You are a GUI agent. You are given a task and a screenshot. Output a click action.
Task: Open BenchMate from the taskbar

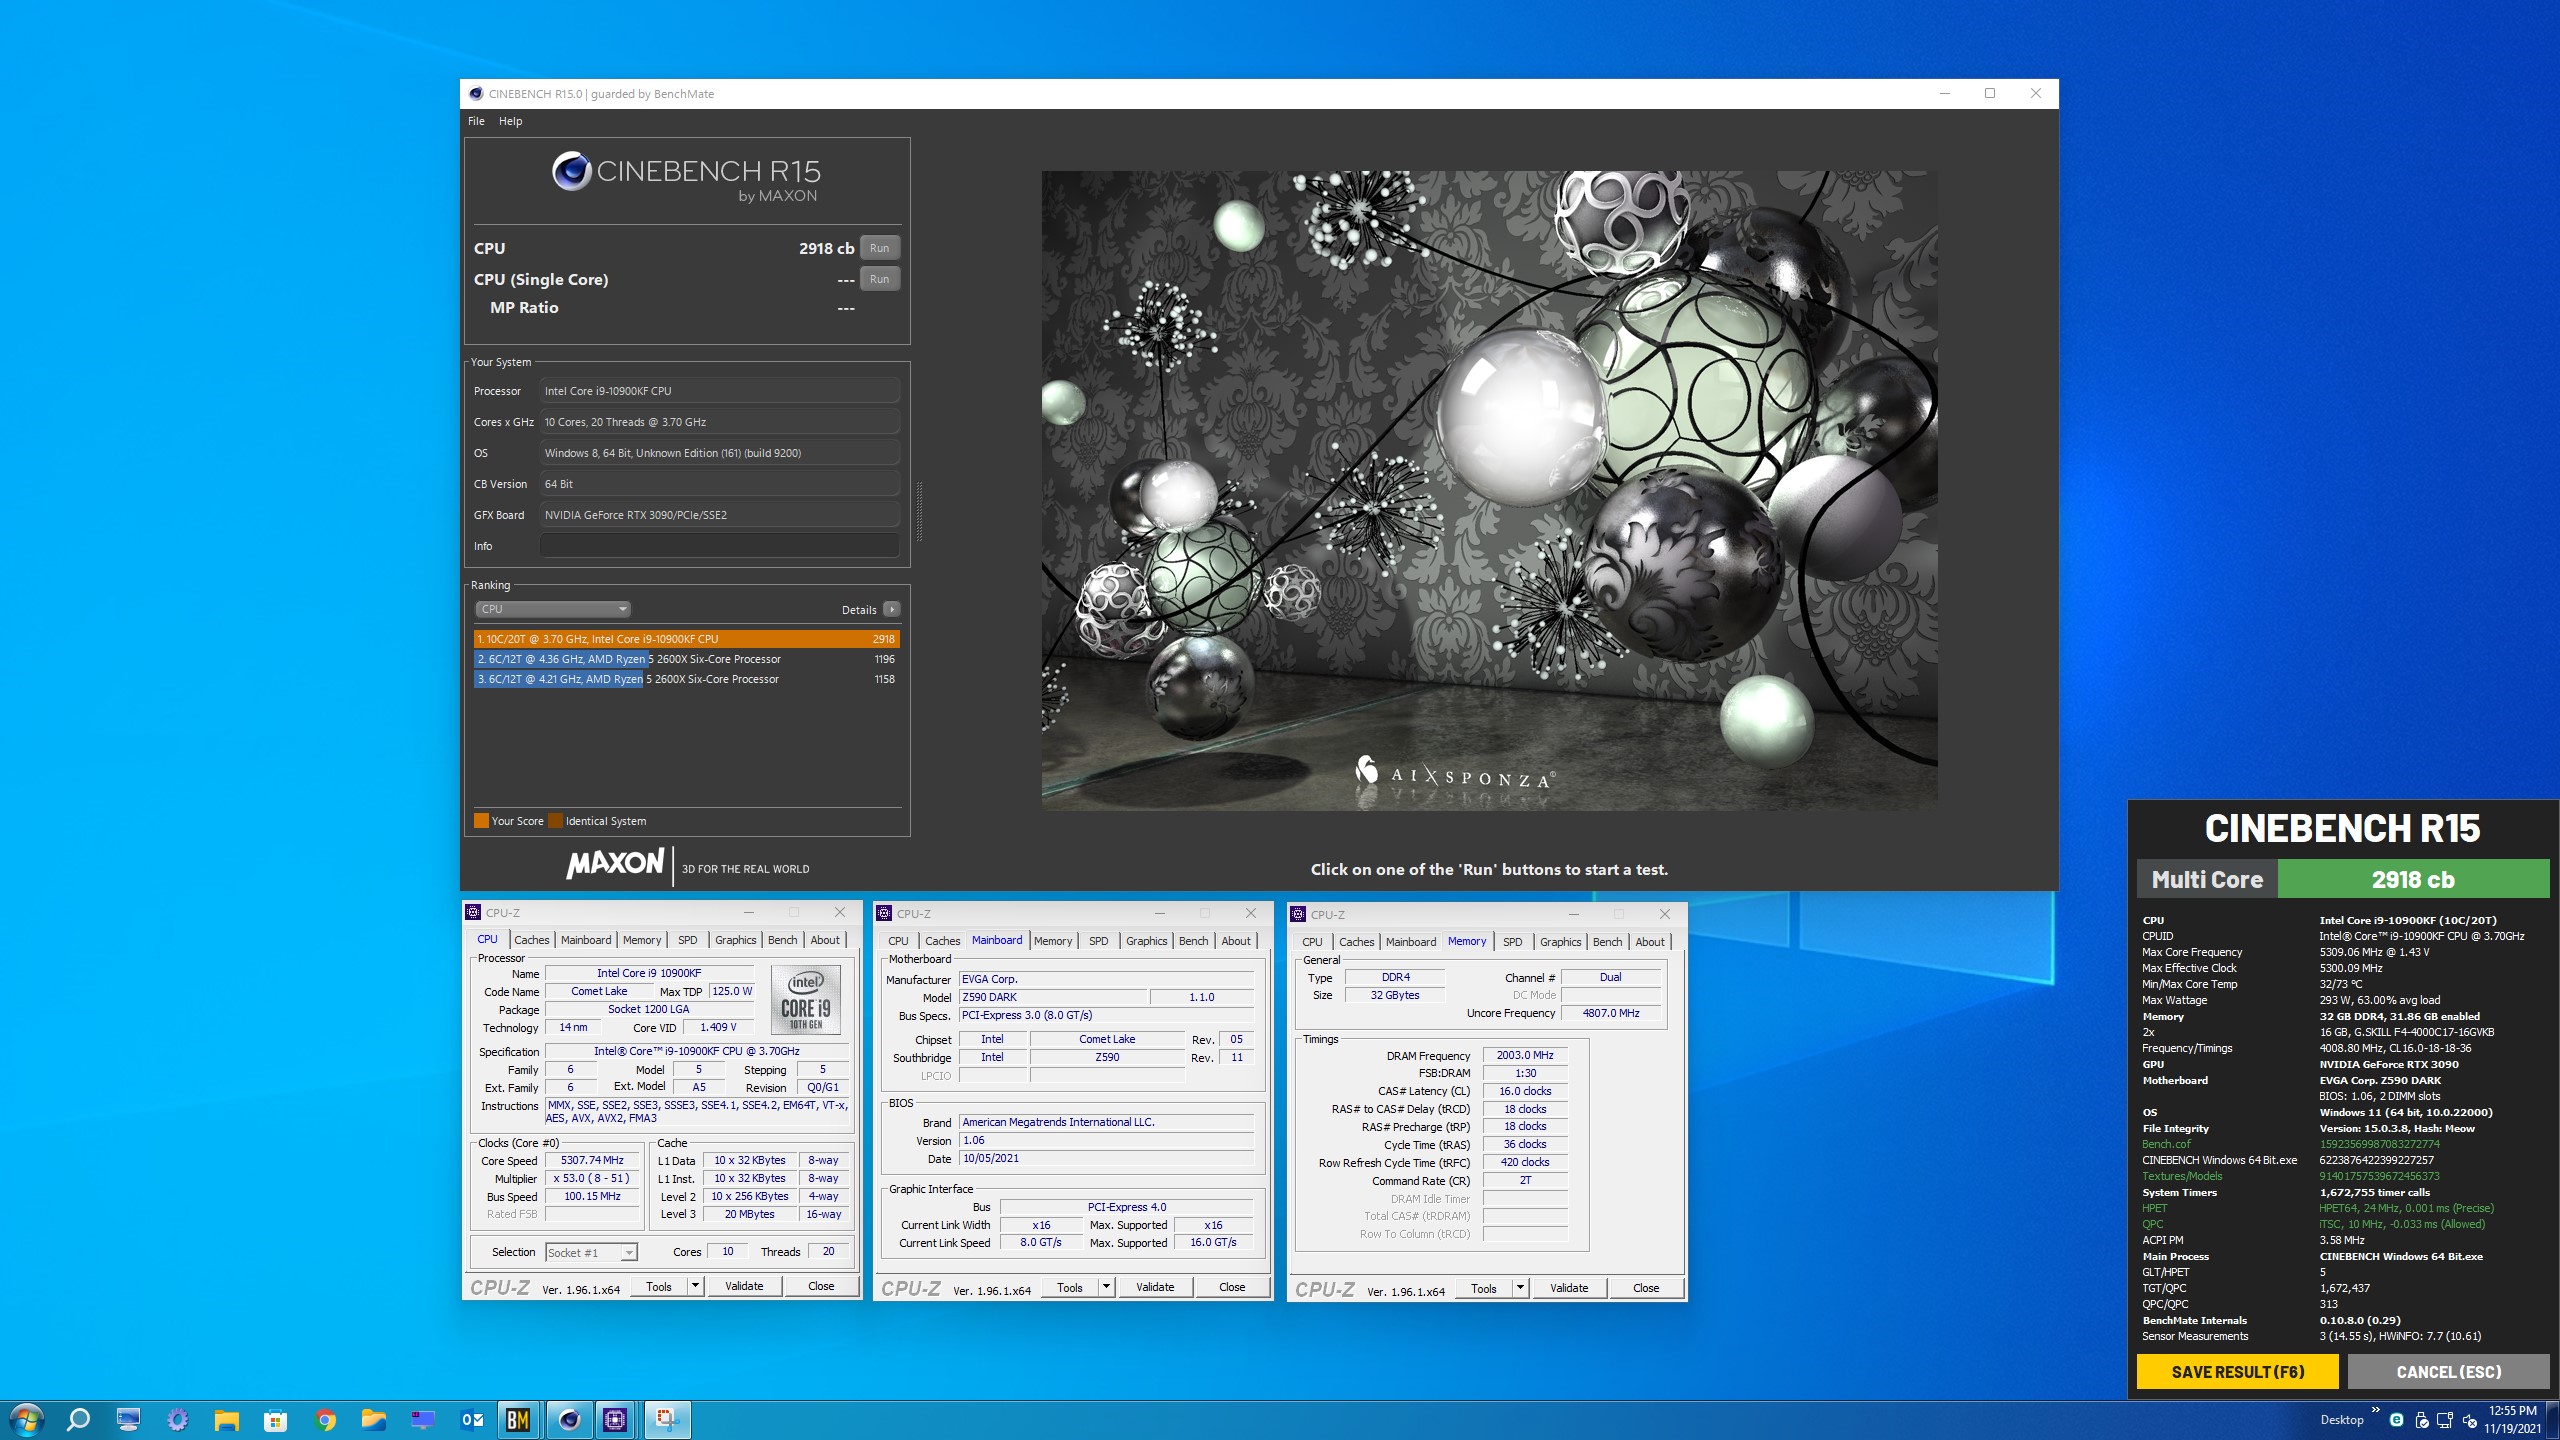518,1419
